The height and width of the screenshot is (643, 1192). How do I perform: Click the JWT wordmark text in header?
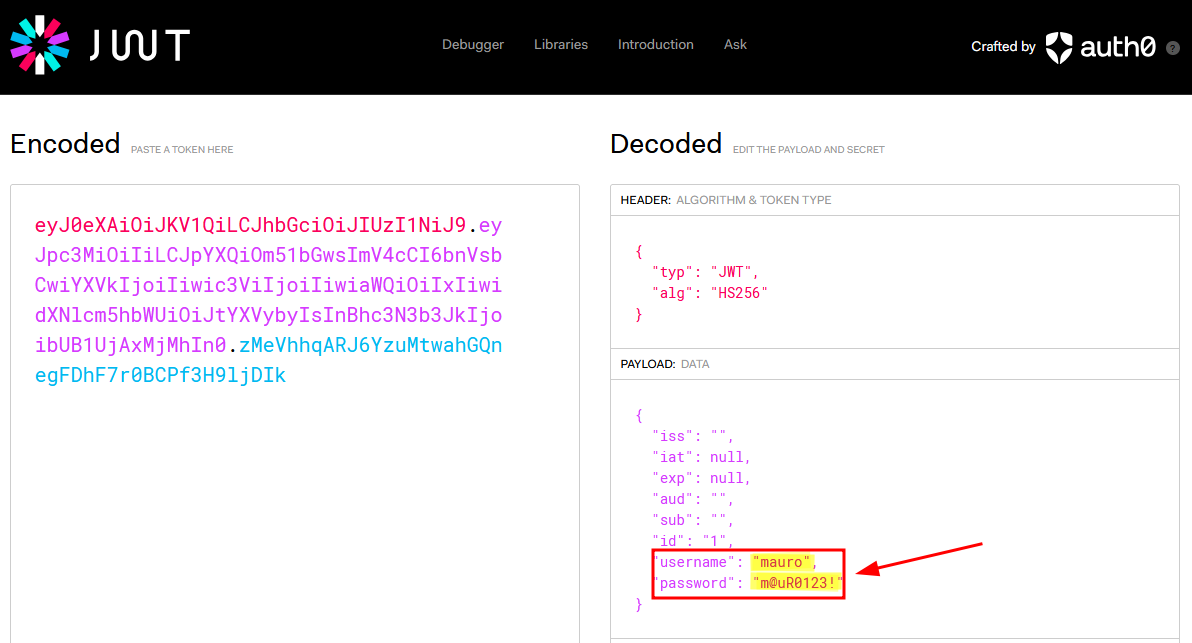pos(140,46)
